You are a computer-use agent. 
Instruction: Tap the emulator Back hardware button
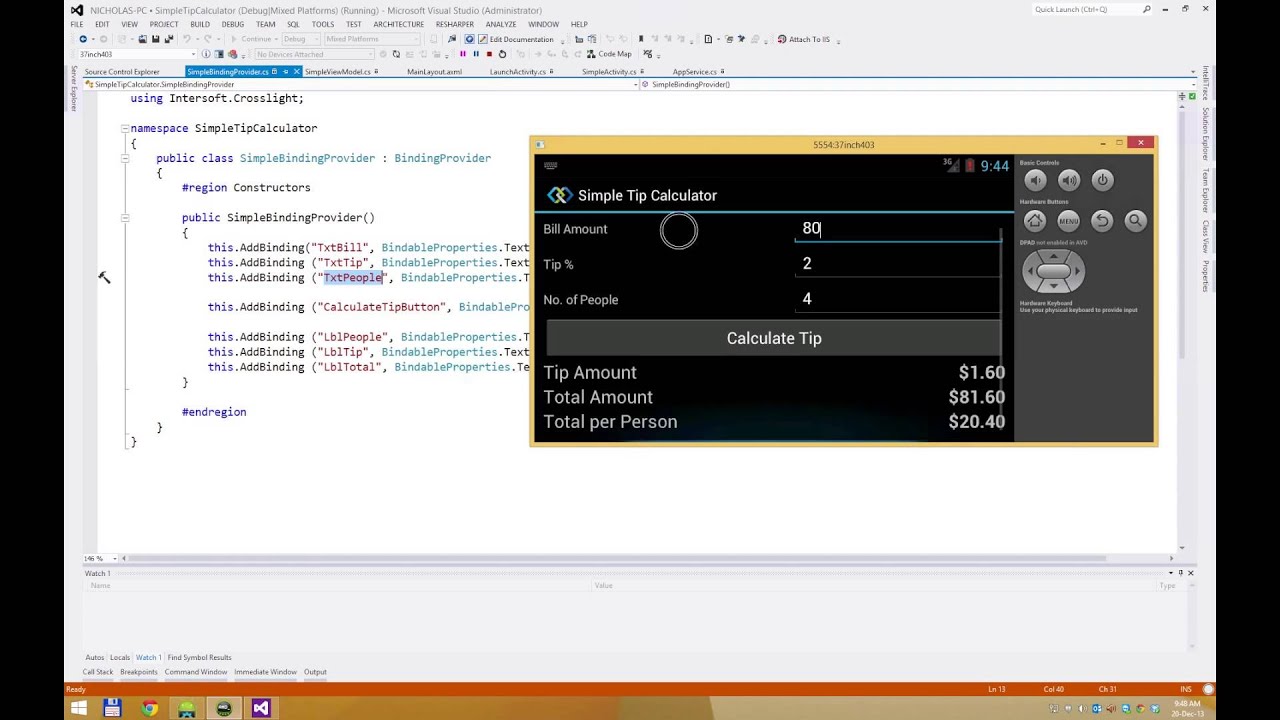coord(1102,221)
